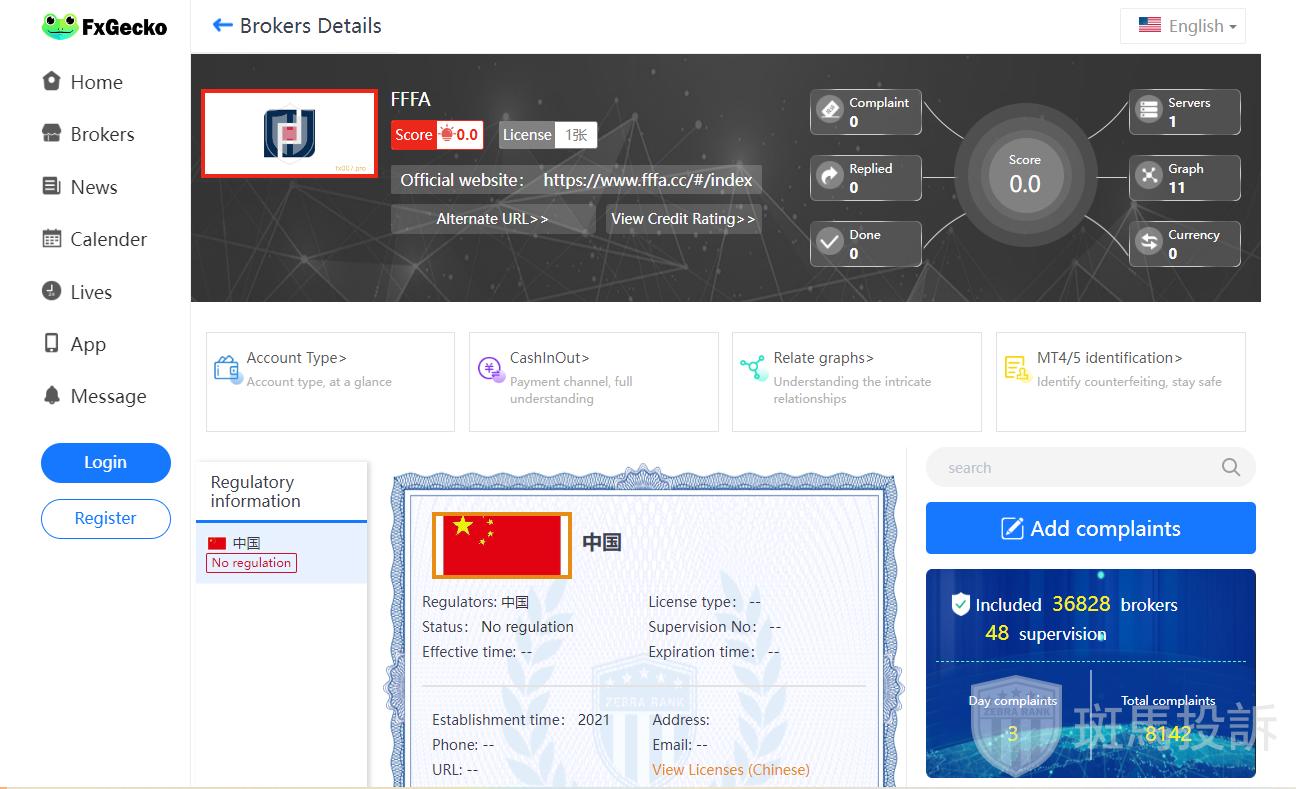Click the Replied arrow icon
The height and width of the screenshot is (789, 1296).
click(x=830, y=177)
